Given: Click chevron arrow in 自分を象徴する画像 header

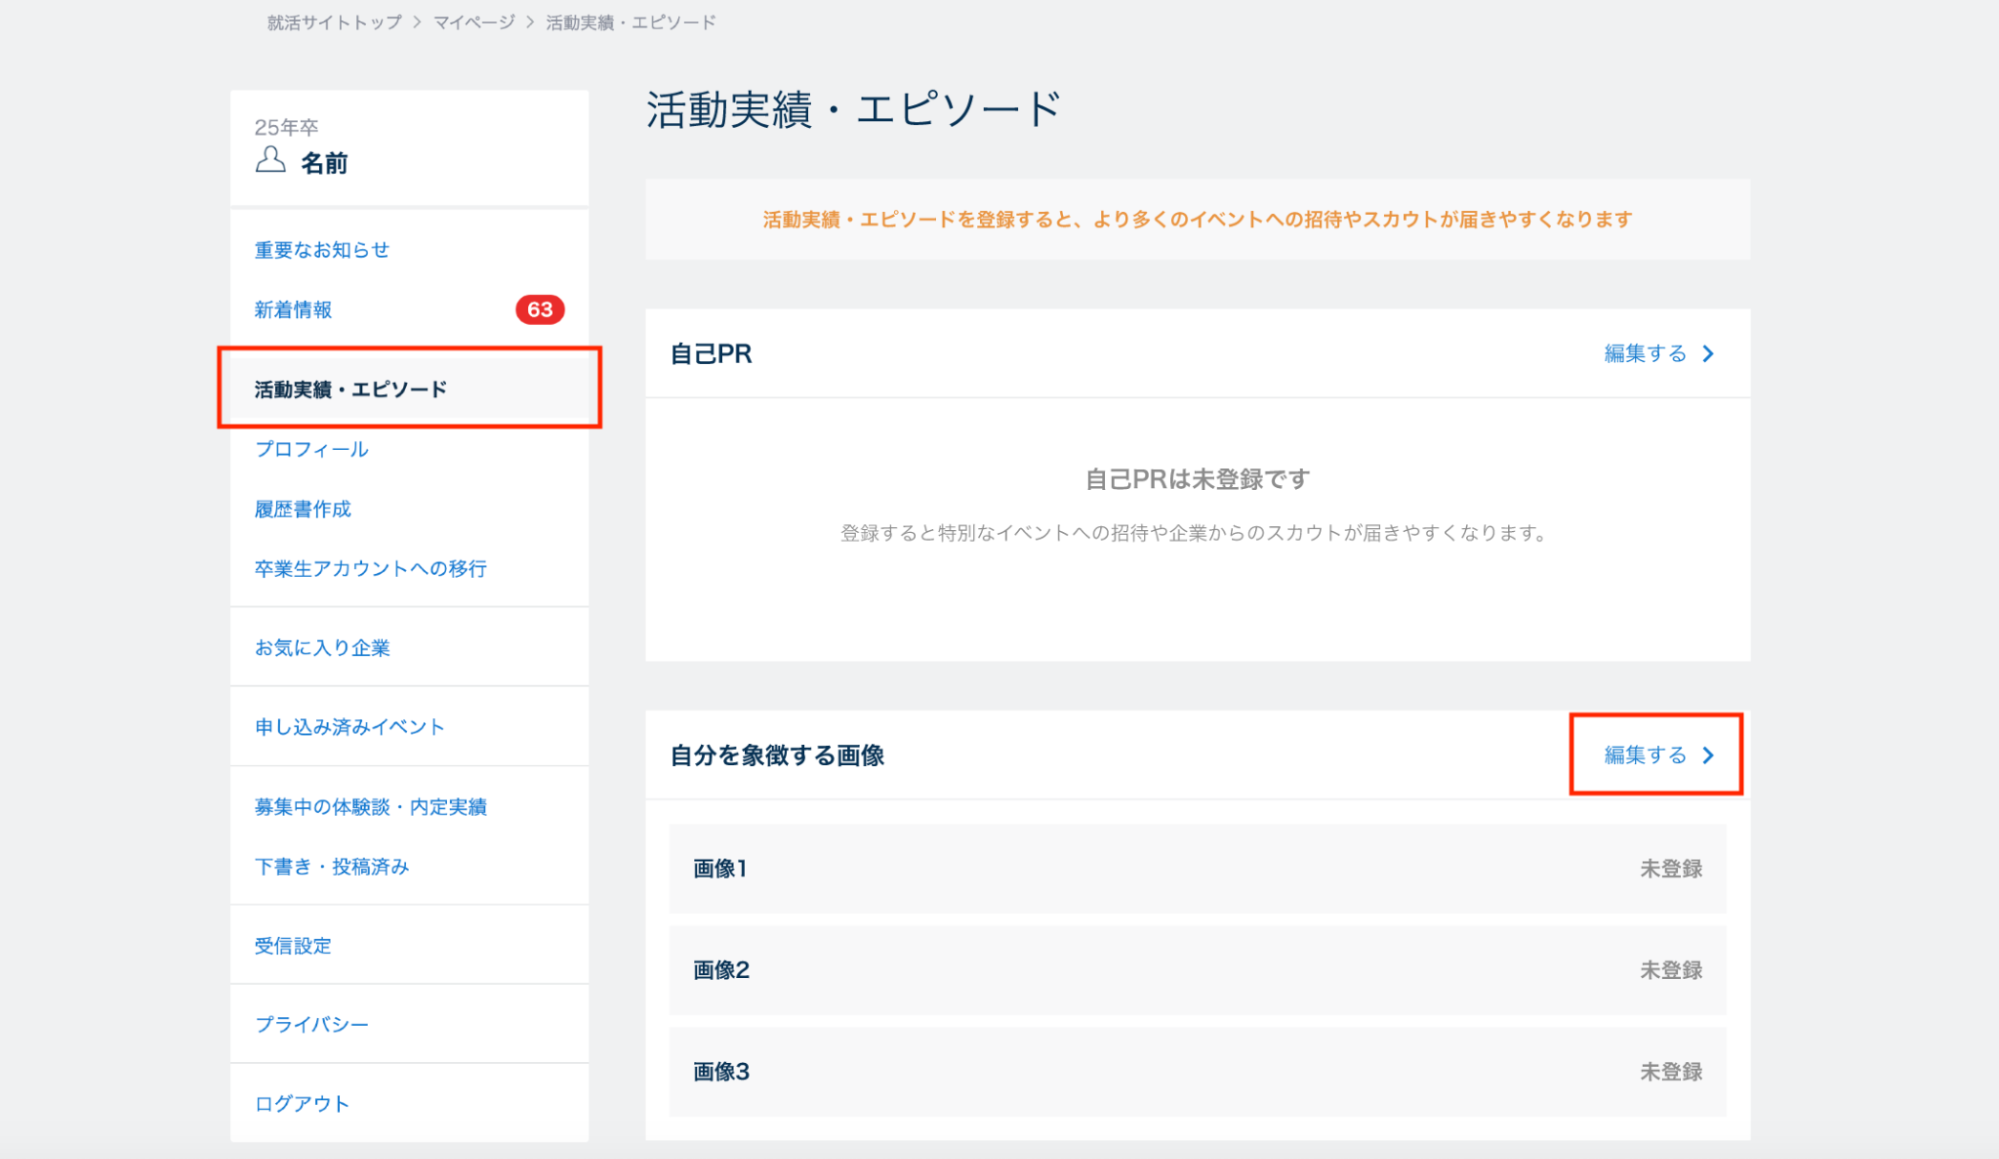Looking at the screenshot, I should [x=1708, y=756].
